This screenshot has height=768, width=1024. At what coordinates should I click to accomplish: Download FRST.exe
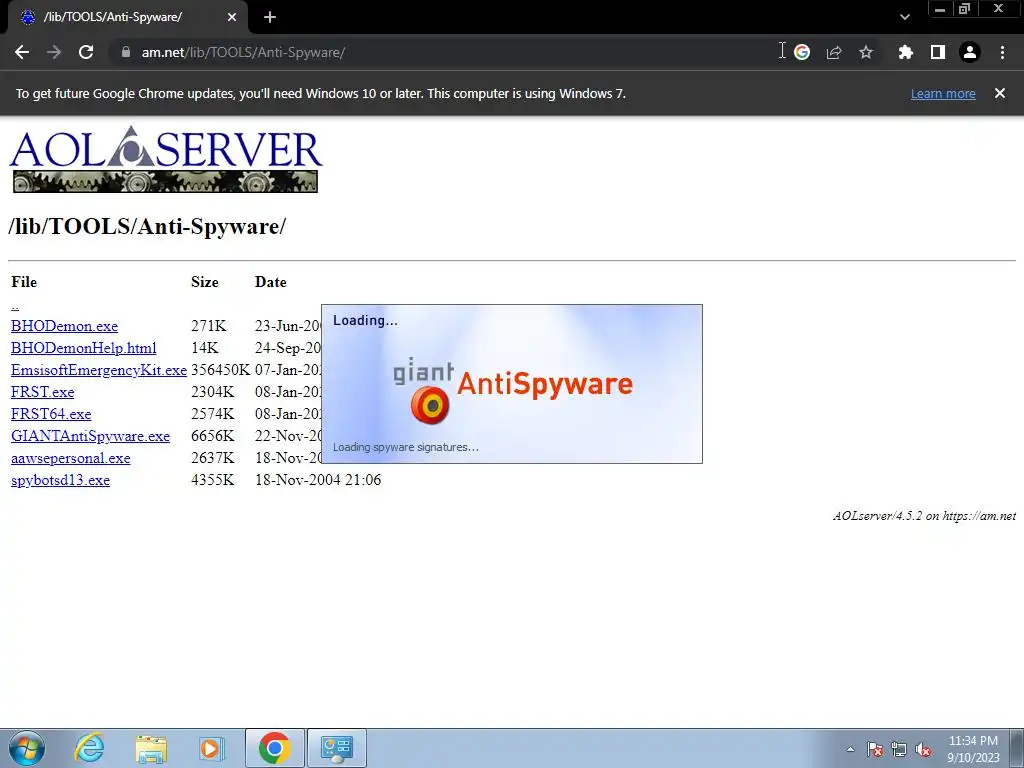[42, 392]
